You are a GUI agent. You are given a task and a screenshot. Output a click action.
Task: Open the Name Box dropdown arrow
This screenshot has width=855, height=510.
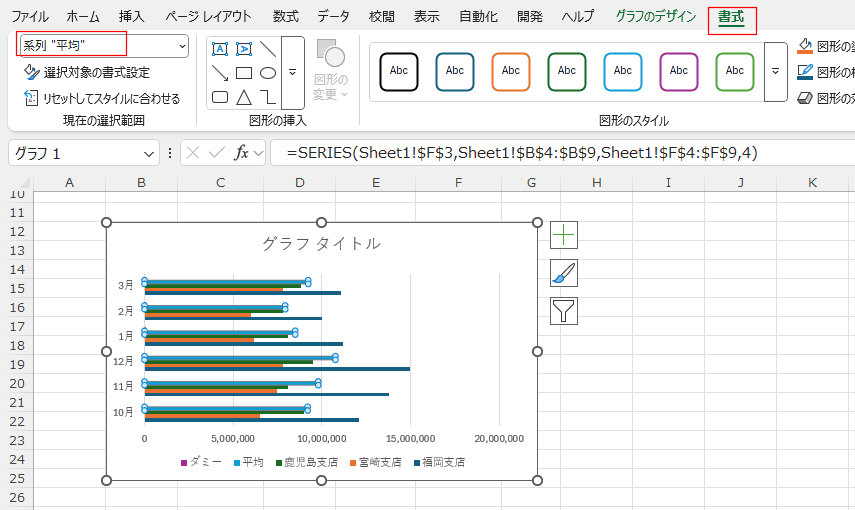(149, 153)
